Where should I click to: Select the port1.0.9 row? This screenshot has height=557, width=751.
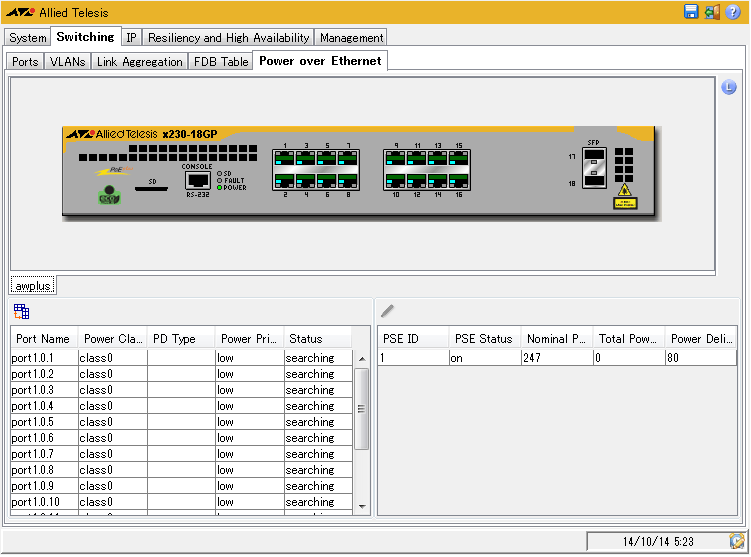[182, 486]
